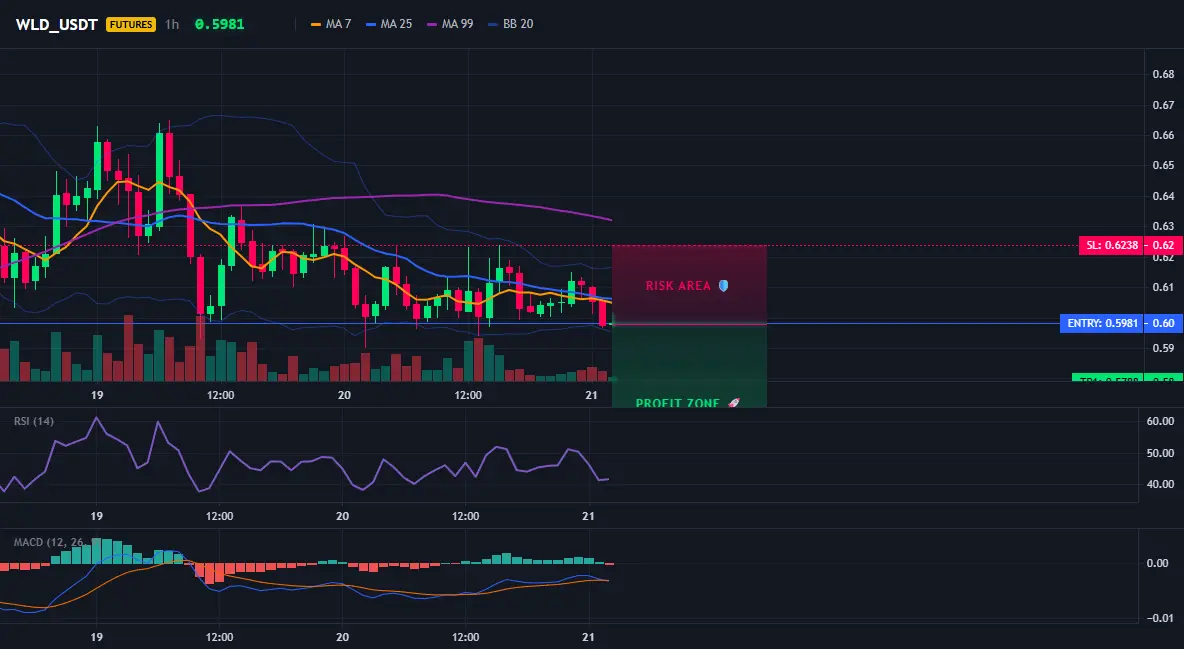Toggle the MA 99 legend item

click(450, 24)
